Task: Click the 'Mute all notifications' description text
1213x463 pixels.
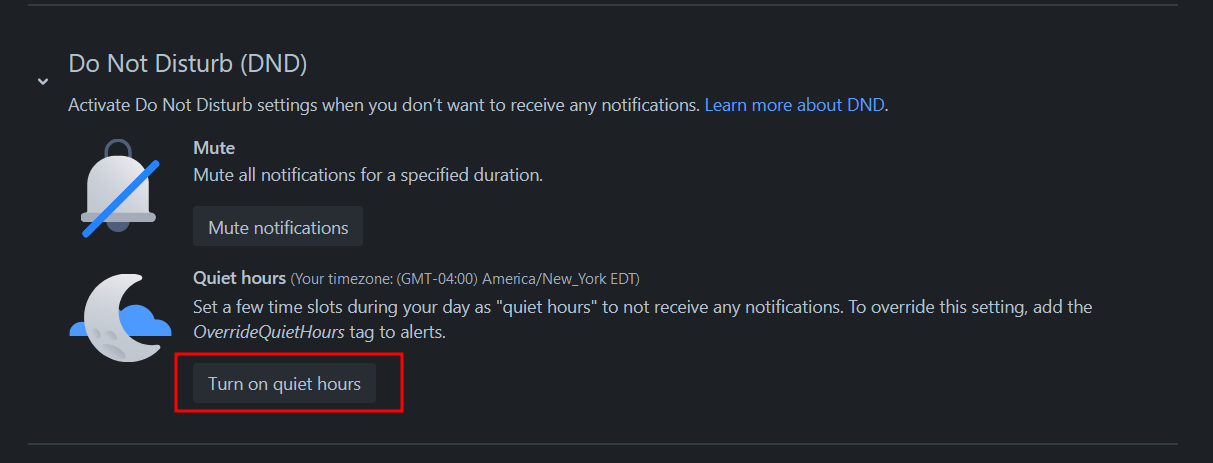Action: [367, 175]
